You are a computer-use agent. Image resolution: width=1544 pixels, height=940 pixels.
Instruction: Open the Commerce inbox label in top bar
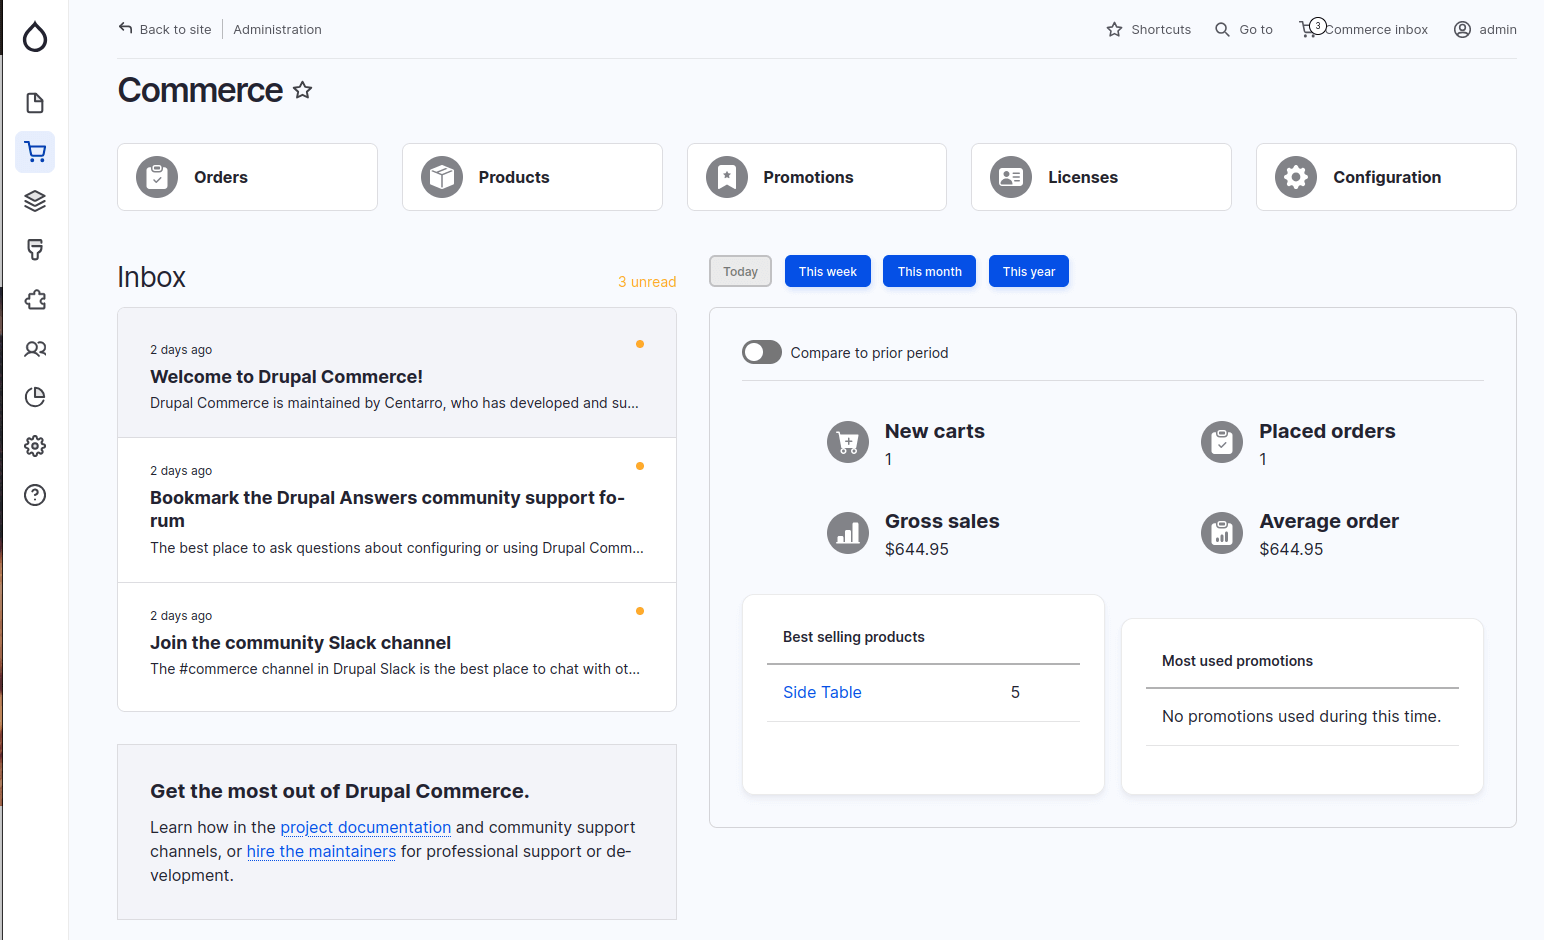tap(1377, 30)
